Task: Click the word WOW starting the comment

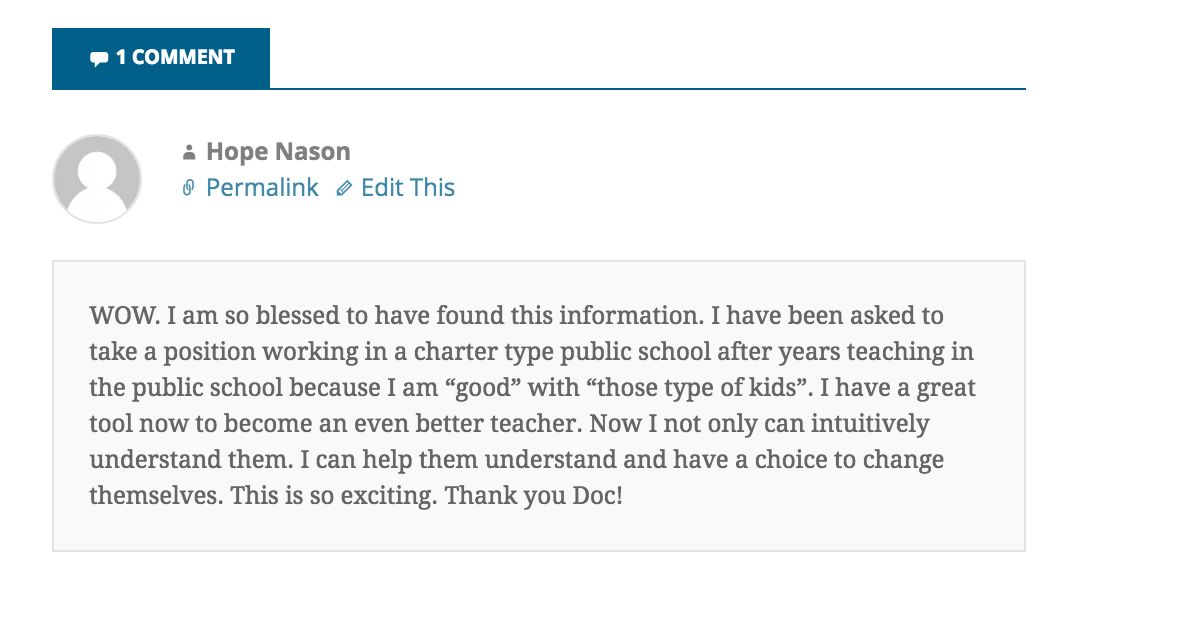Action: [121, 315]
